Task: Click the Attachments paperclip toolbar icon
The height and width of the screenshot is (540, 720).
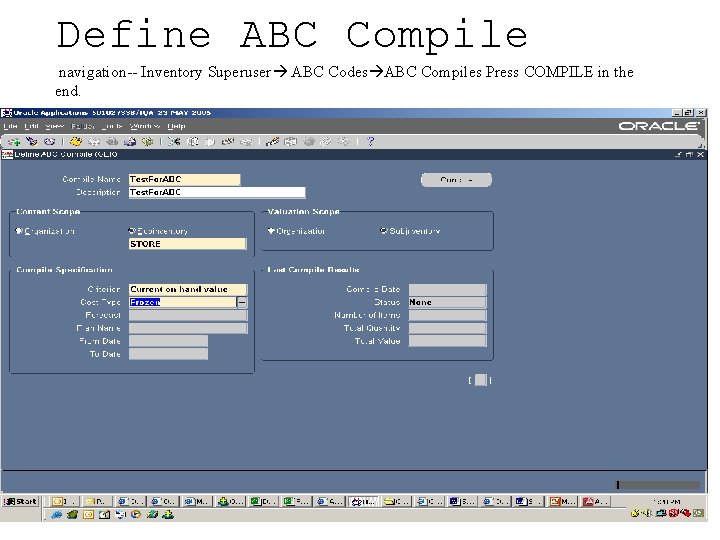Action: point(326,142)
